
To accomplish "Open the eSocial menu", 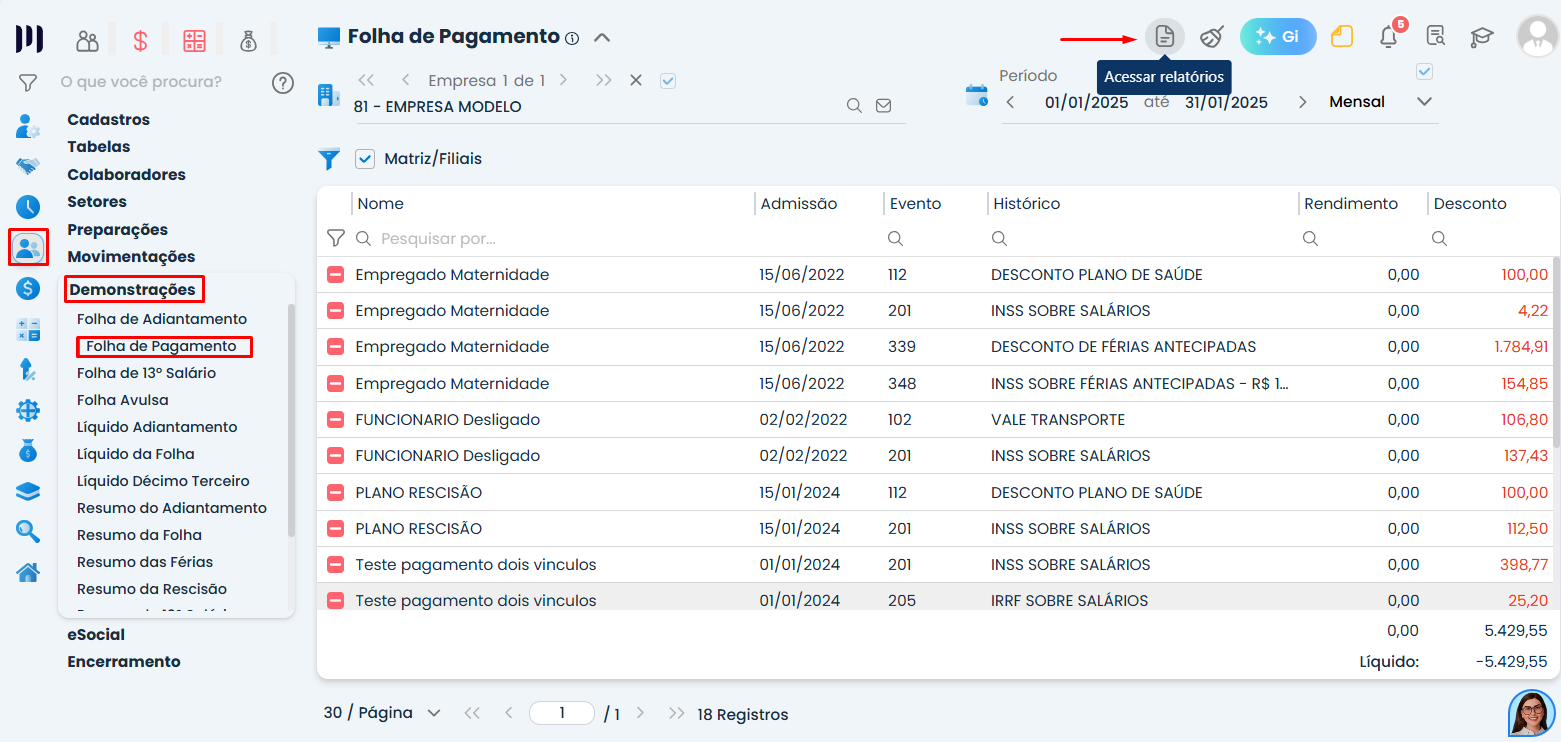I will 96,634.
